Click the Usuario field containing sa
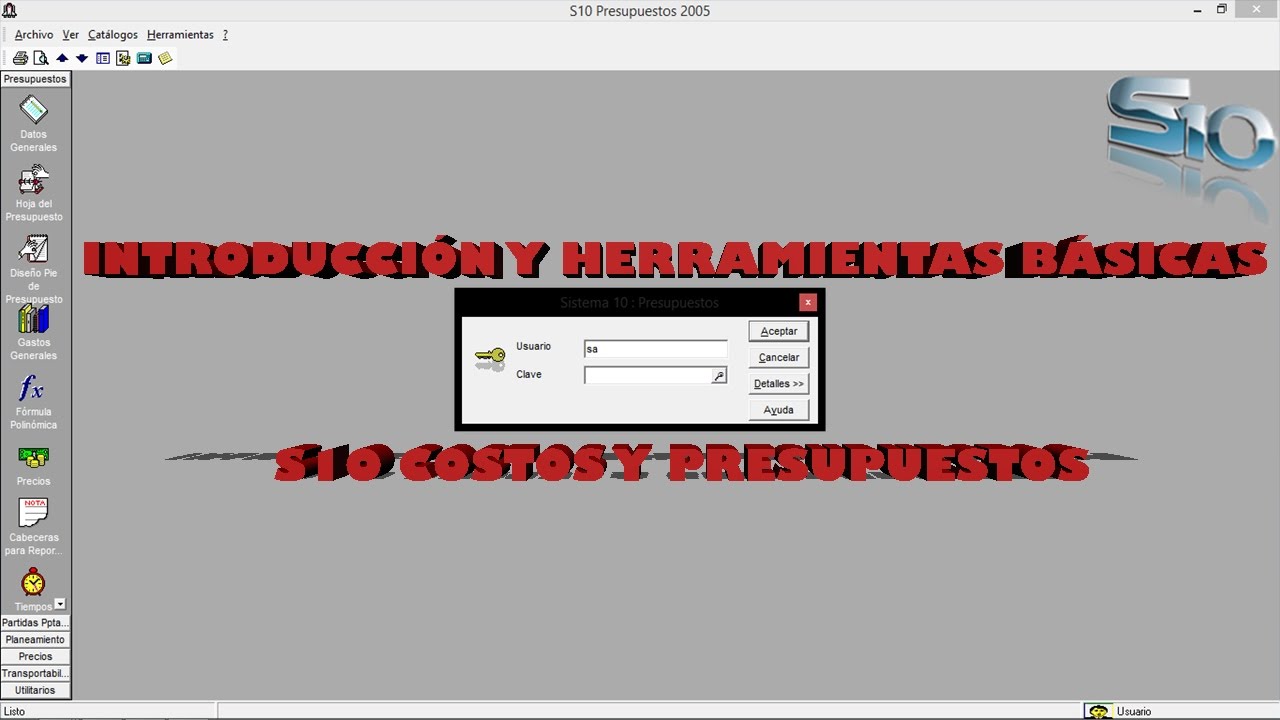Image resolution: width=1280 pixels, height=720 pixels. tap(656, 349)
